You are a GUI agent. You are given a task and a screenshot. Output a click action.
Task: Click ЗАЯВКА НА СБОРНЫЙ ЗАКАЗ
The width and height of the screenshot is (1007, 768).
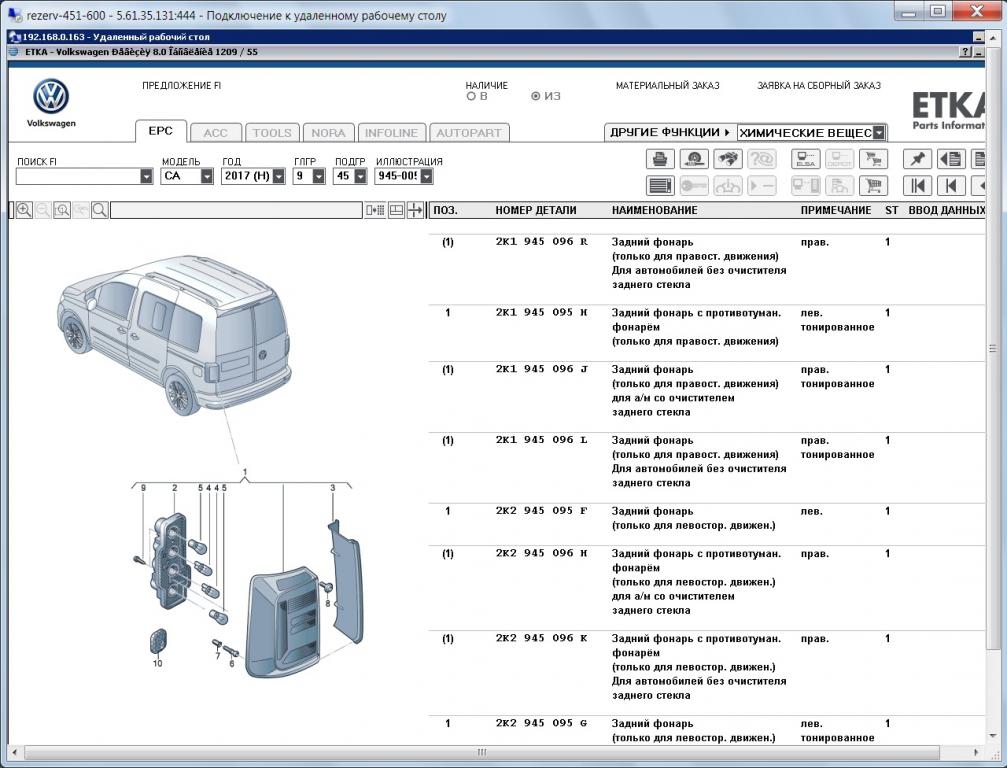819,85
